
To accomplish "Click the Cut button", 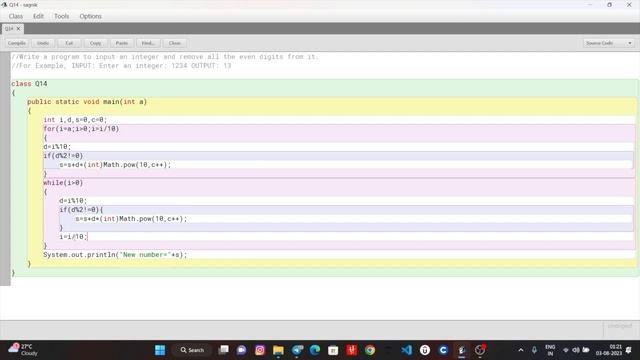I will point(69,43).
